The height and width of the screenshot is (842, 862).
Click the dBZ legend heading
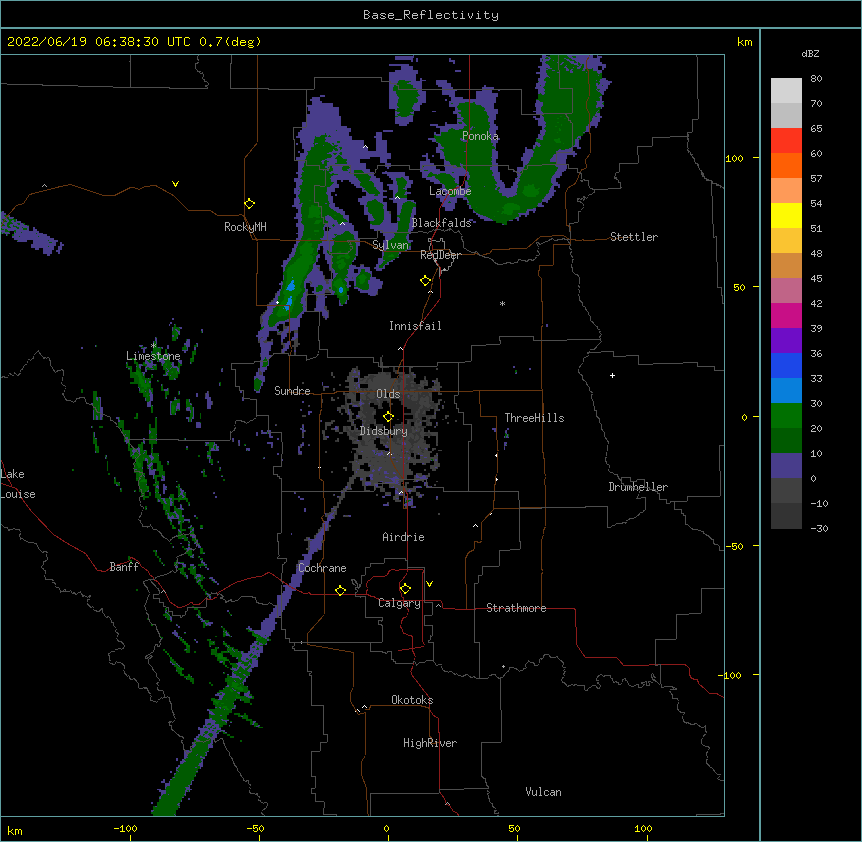pyautogui.click(x=810, y=53)
